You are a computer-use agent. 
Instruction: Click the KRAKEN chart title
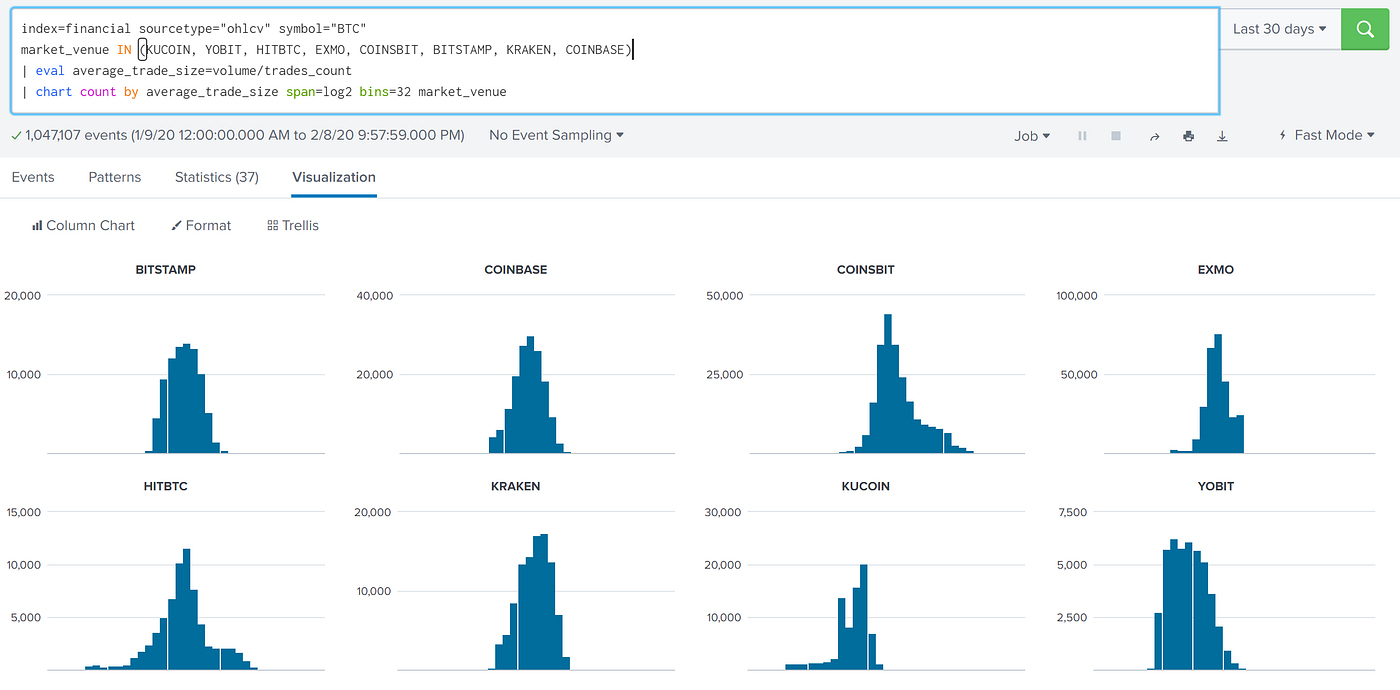click(x=516, y=487)
